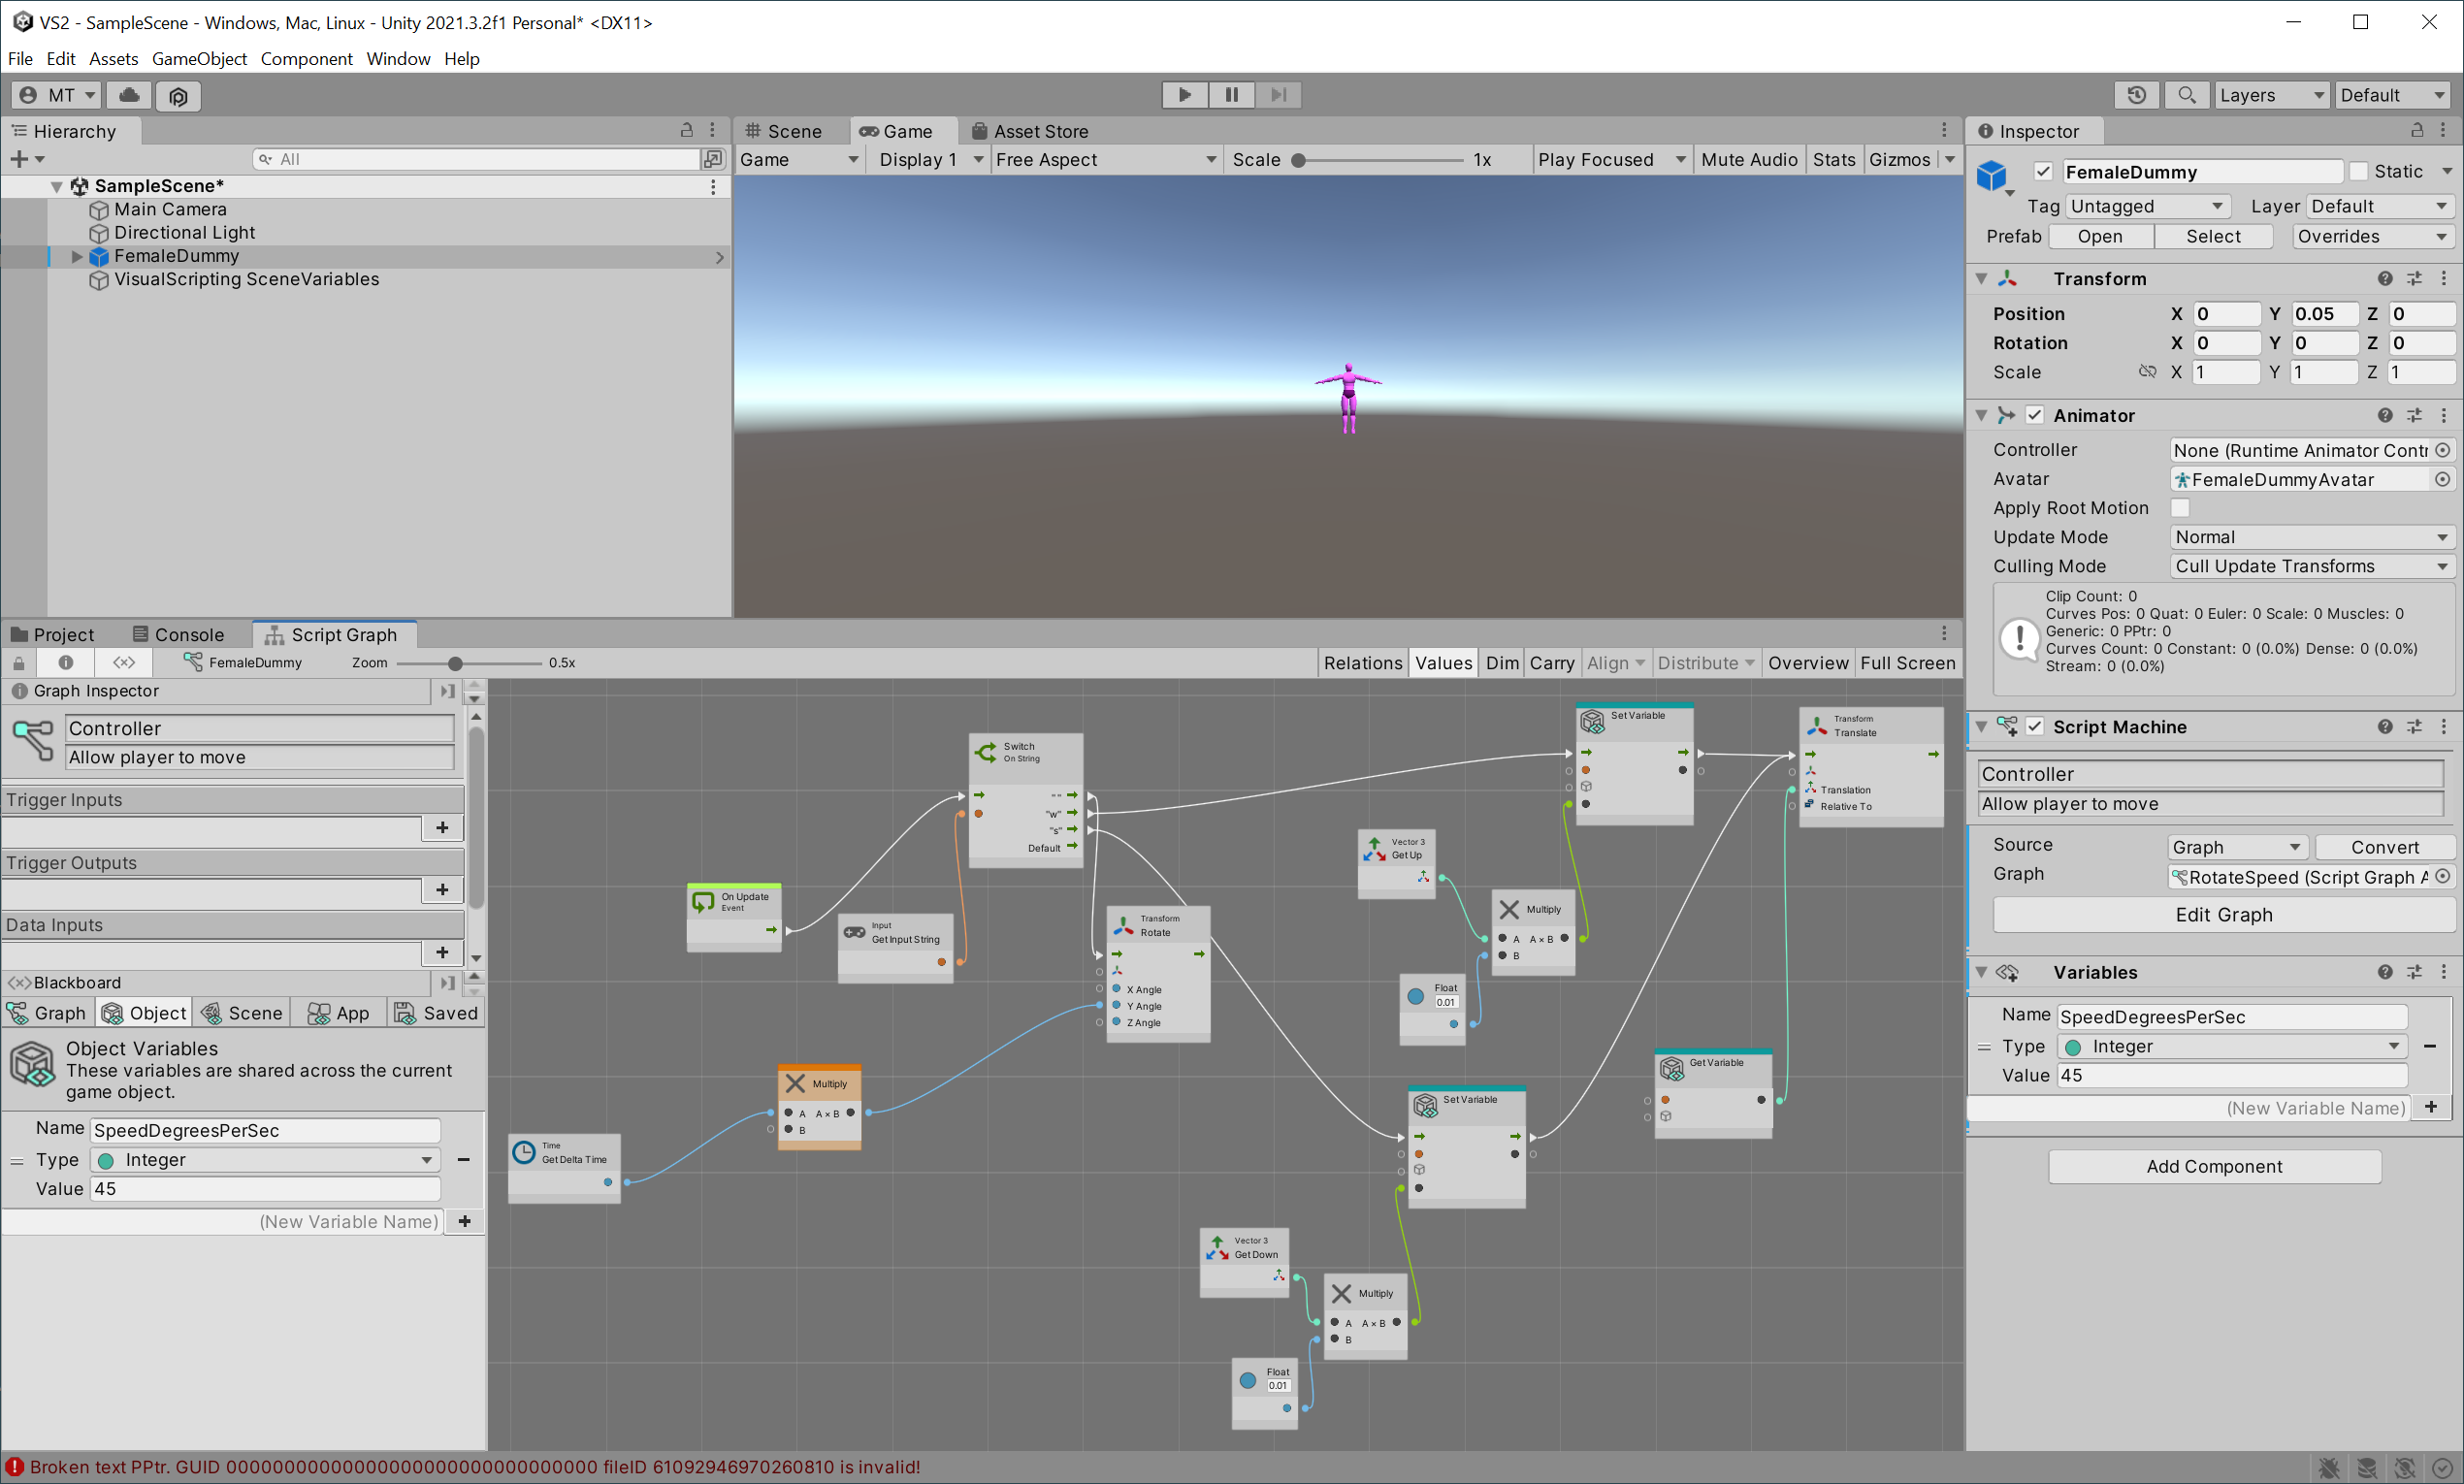2464x1484 pixels.
Task: Click the Script Graph Zoom slider handle
Action: pyautogui.click(x=455, y=663)
